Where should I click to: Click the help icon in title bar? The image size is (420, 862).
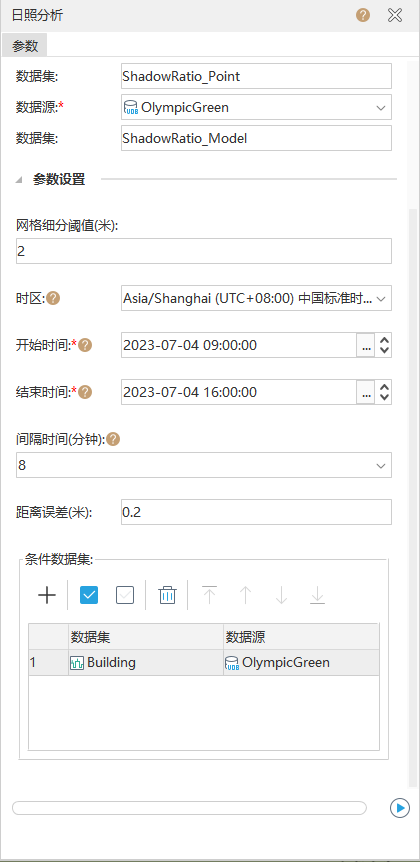[363, 15]
